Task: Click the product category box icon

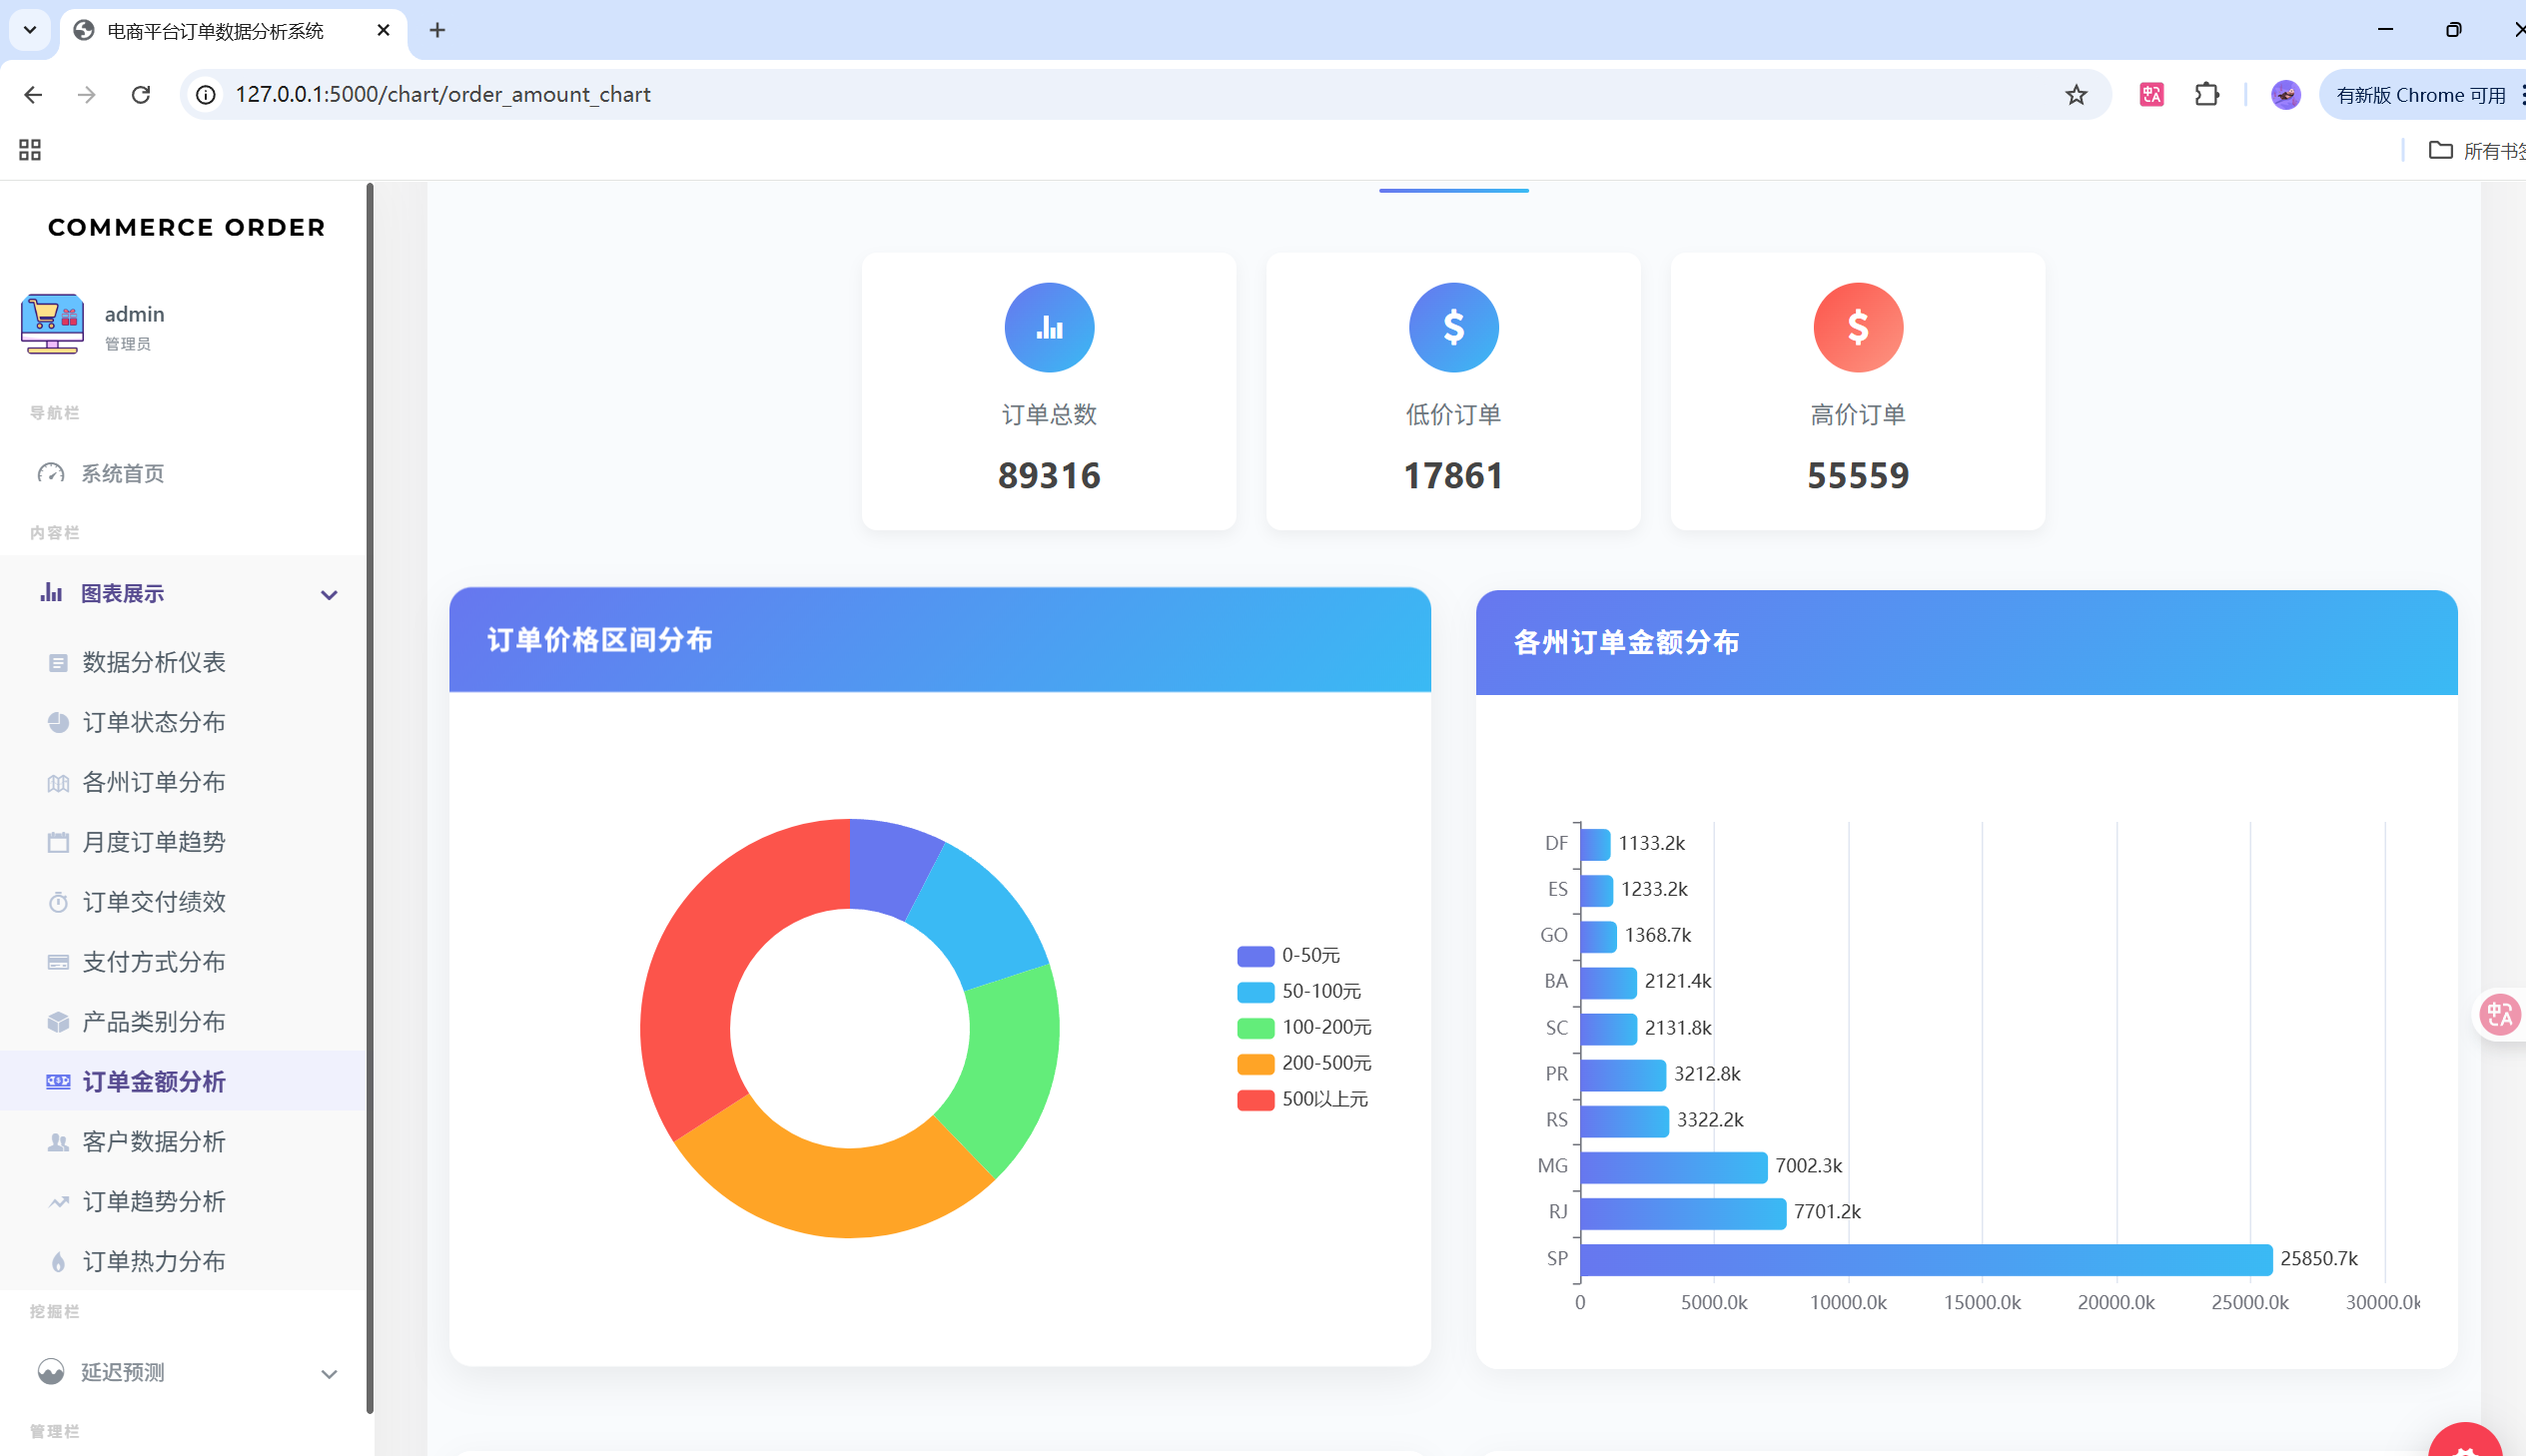Action: [58, 1022]
